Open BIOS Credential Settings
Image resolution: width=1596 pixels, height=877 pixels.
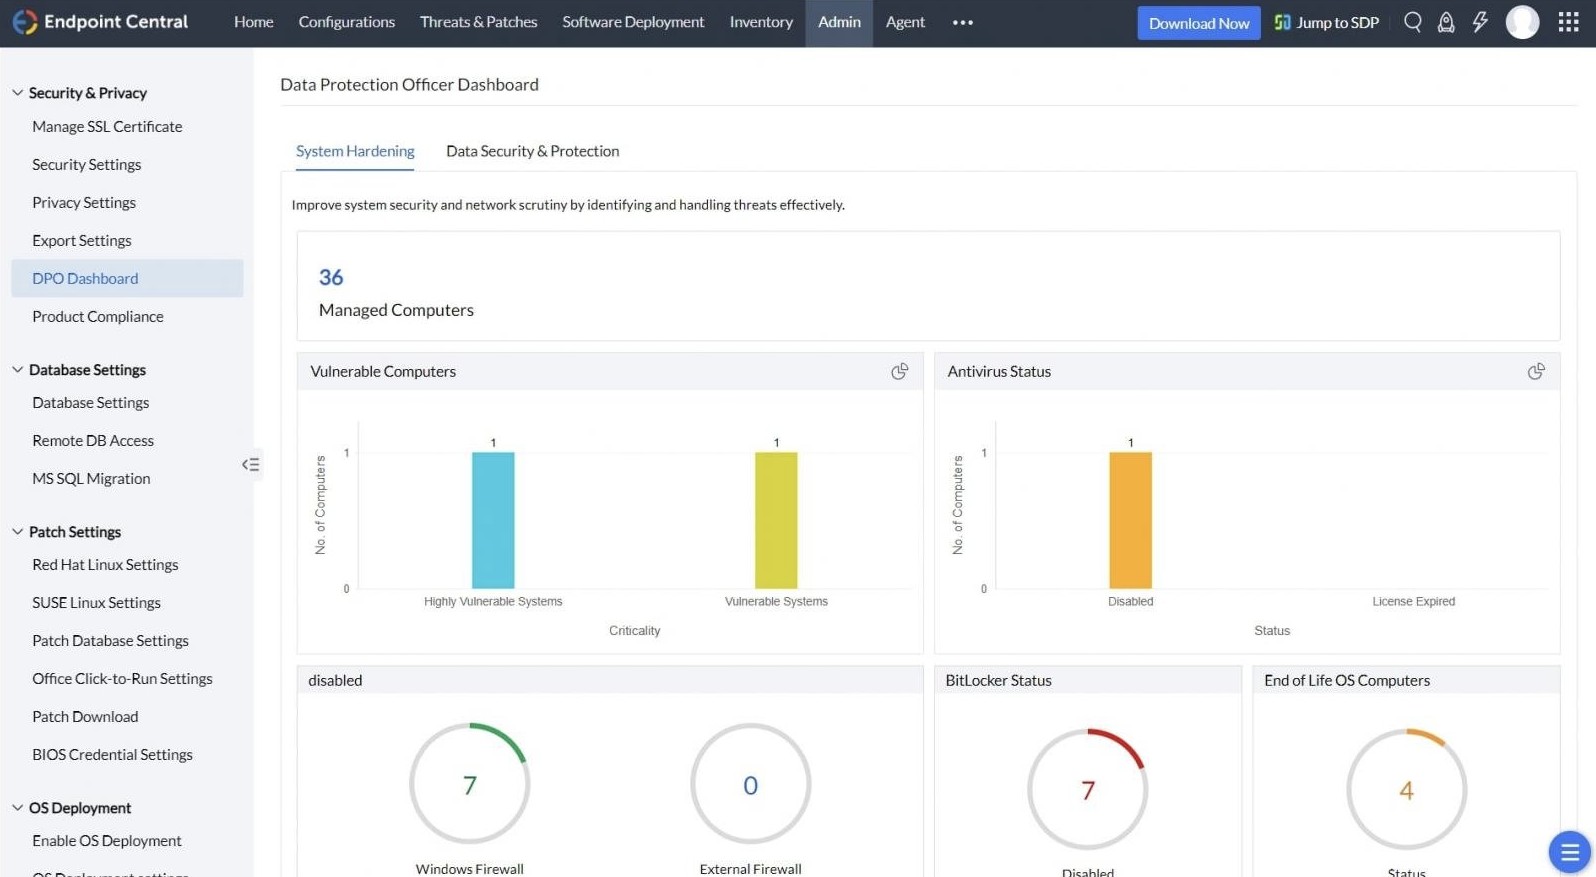(112, 754)
